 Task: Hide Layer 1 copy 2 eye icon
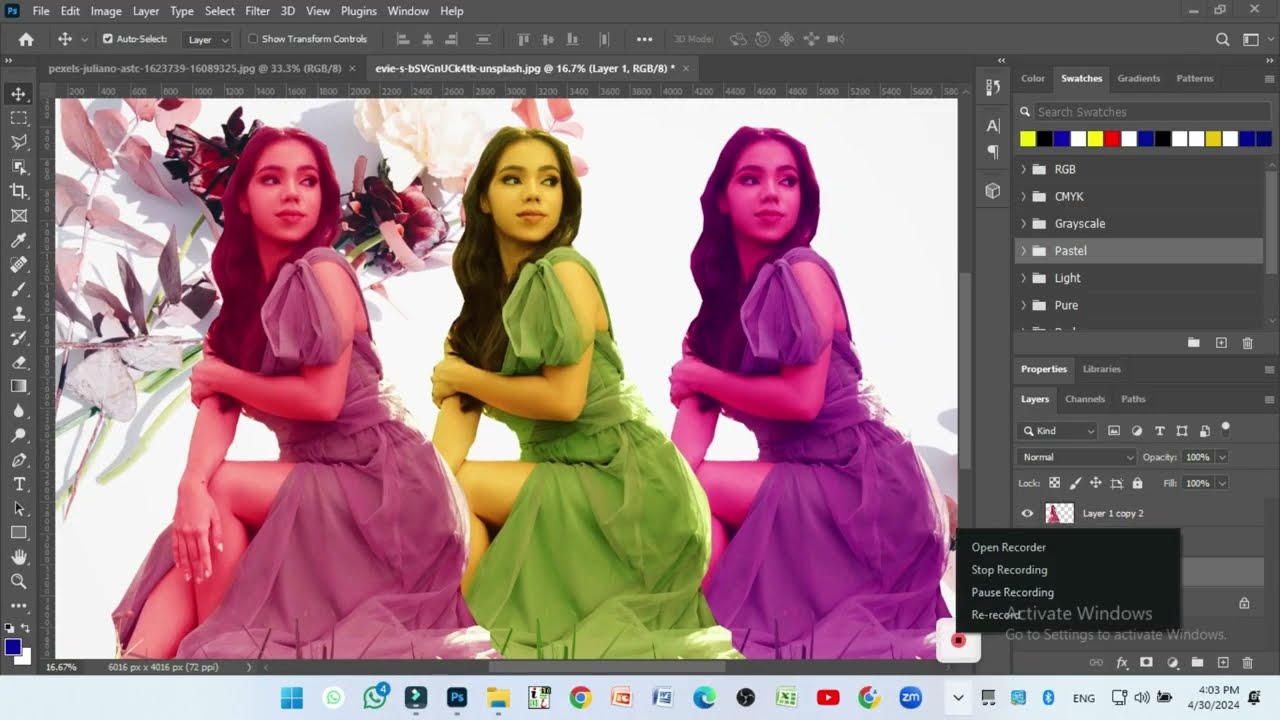(1027, 513)
